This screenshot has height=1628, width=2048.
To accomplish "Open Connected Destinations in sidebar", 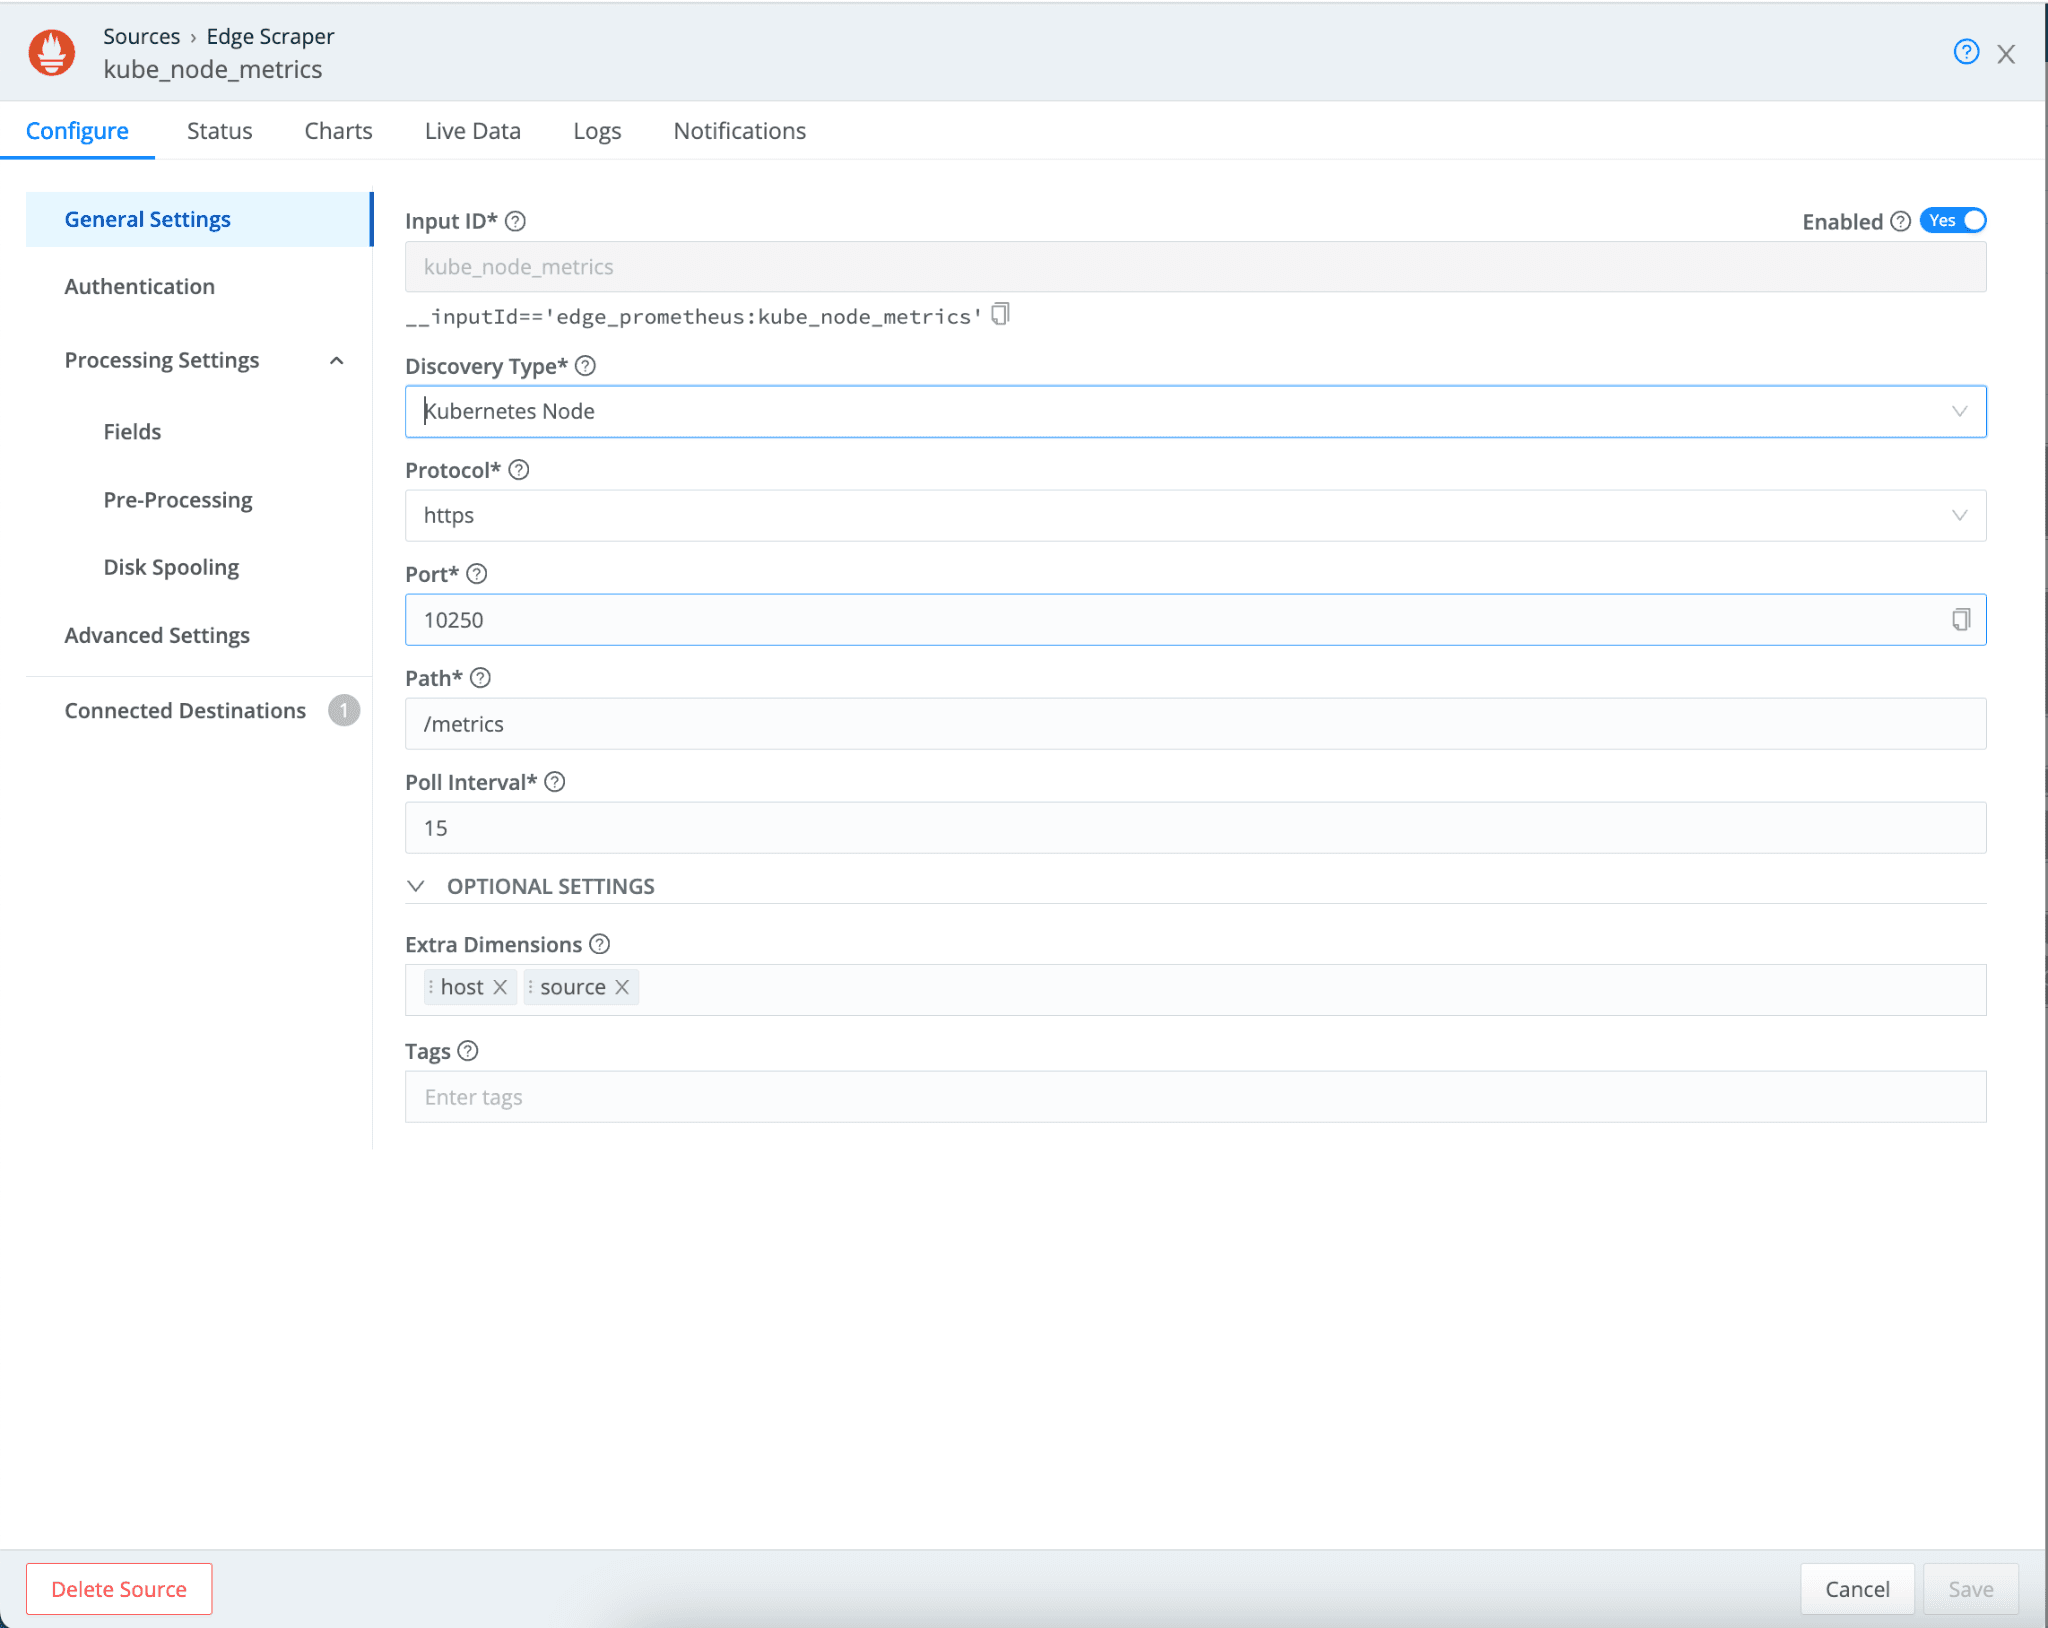I will pos(185,710).
